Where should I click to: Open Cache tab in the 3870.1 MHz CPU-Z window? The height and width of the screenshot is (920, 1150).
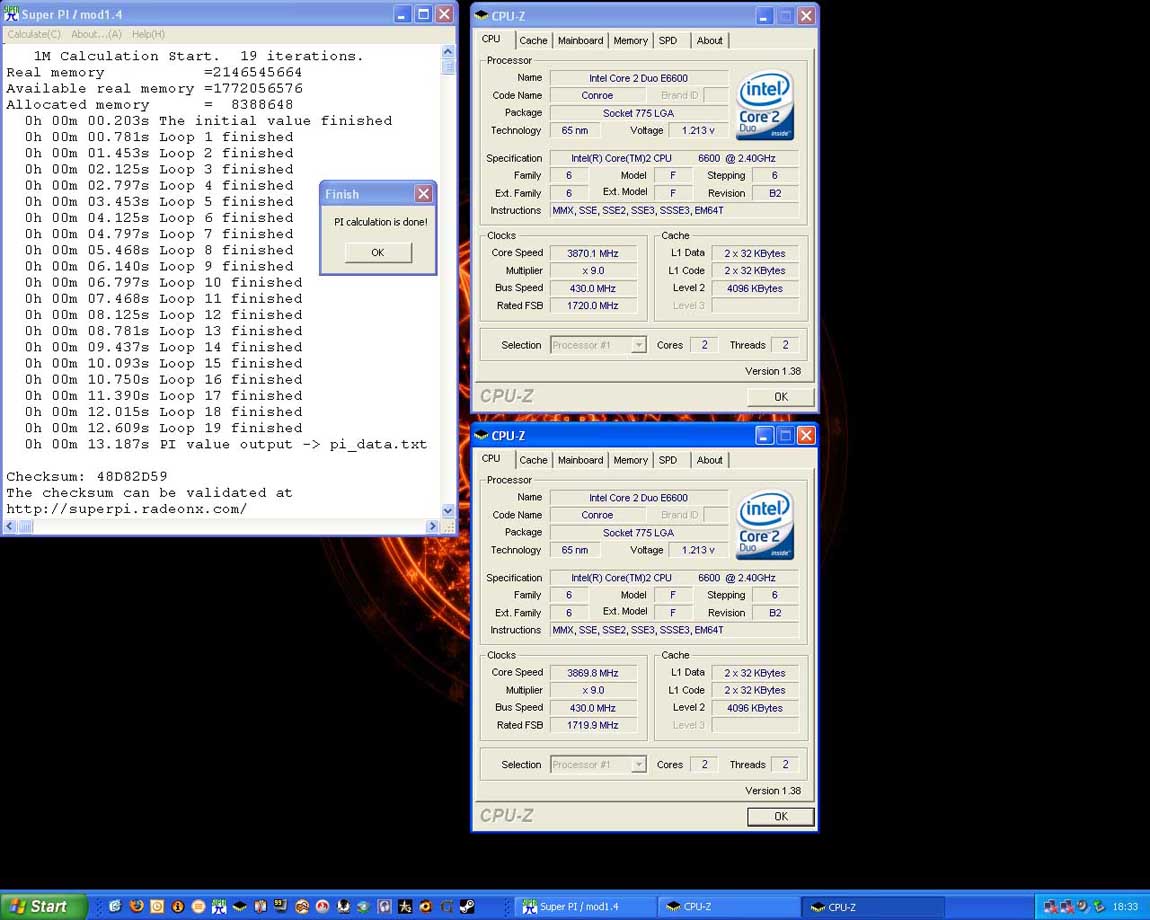tap(533, 41)
